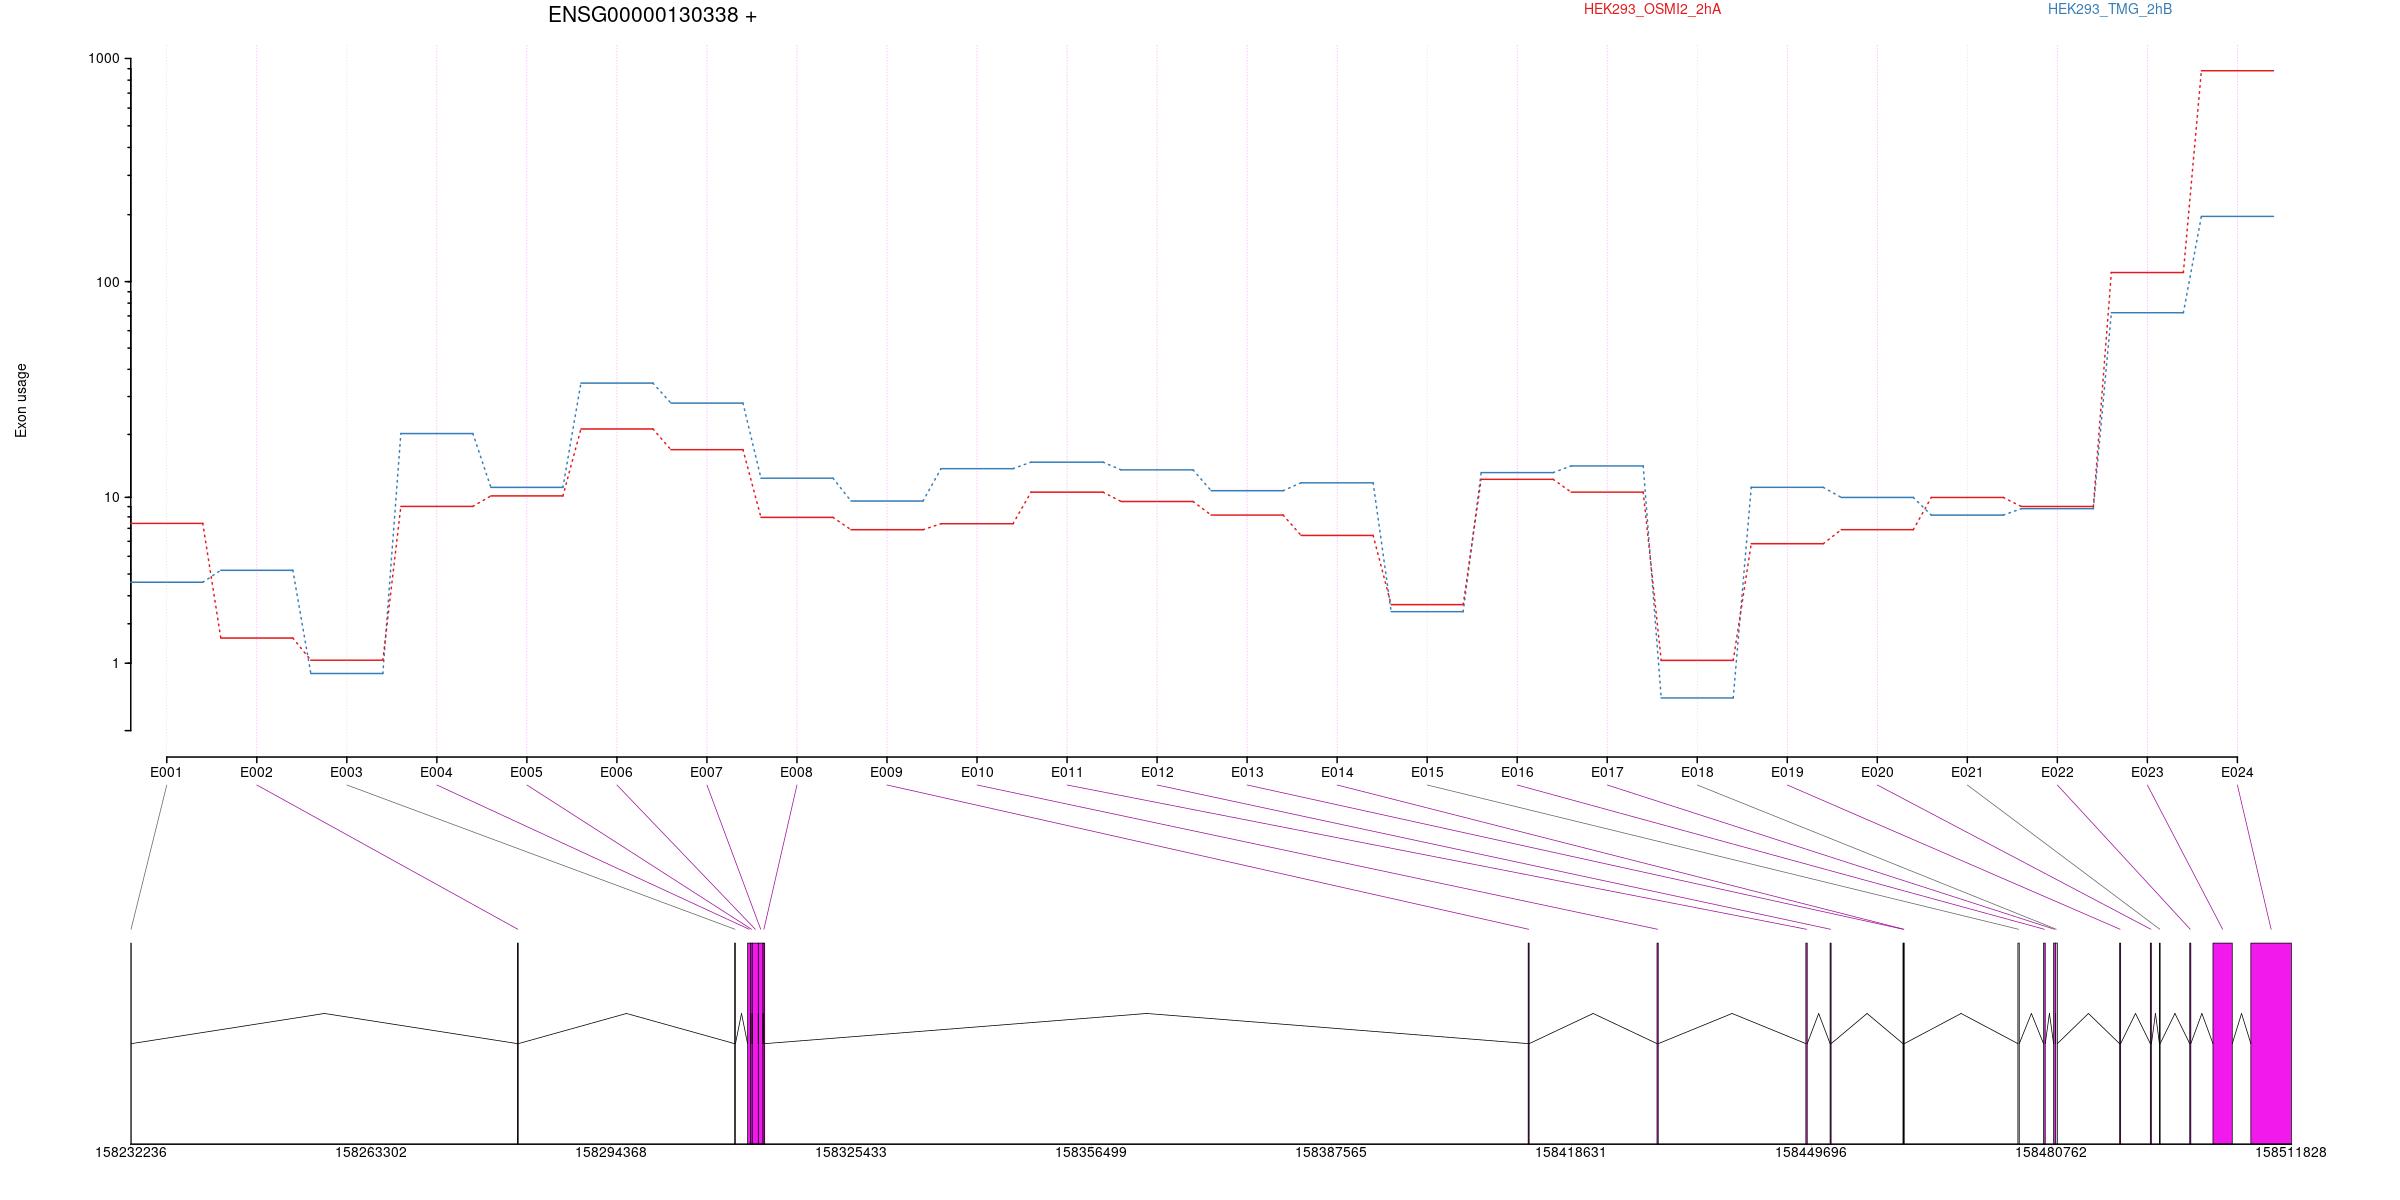Image resolution: width=2400 pixels, height=1200 pixels.
Task: Select exon label E011
Action: (x=1067, y=772)
